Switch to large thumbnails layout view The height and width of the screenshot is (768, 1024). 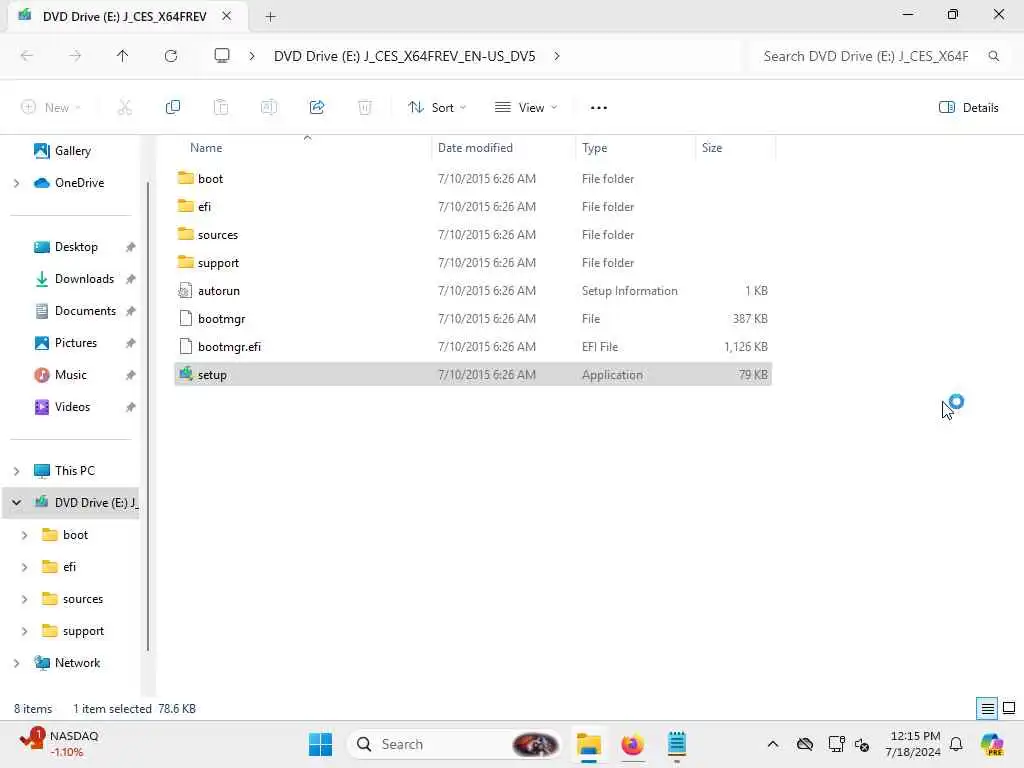click(1009, 709)
